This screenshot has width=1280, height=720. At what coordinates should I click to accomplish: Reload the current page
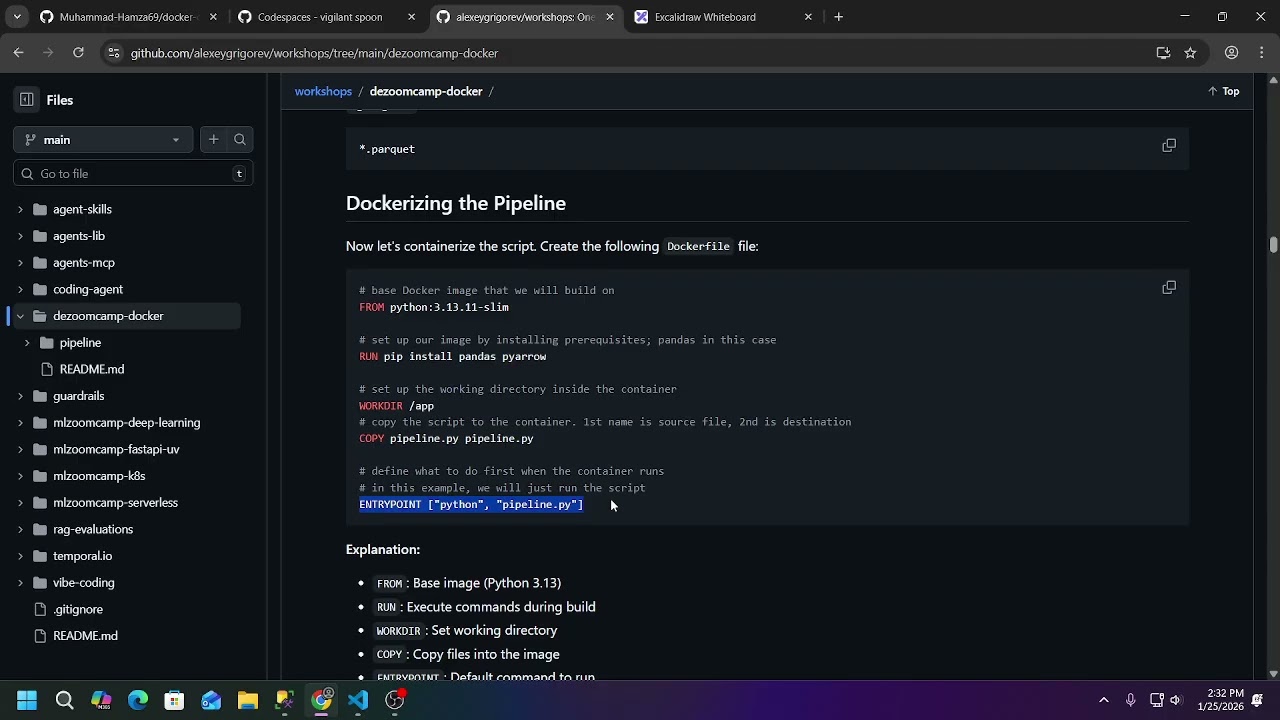pos(78,53)
